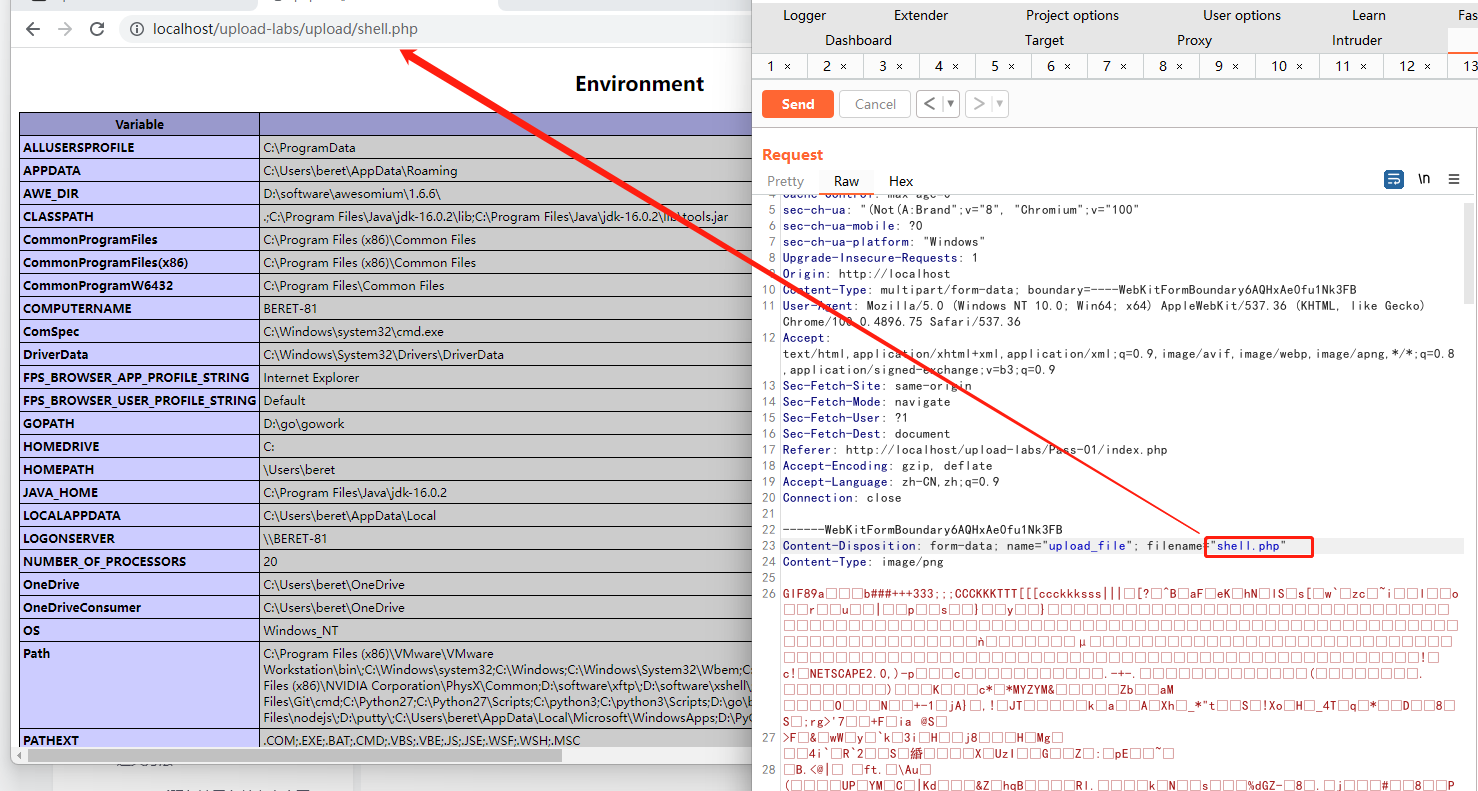Close Repeater tab 5
This screenshot has width=1478, height=791.
pos(1012,66)
